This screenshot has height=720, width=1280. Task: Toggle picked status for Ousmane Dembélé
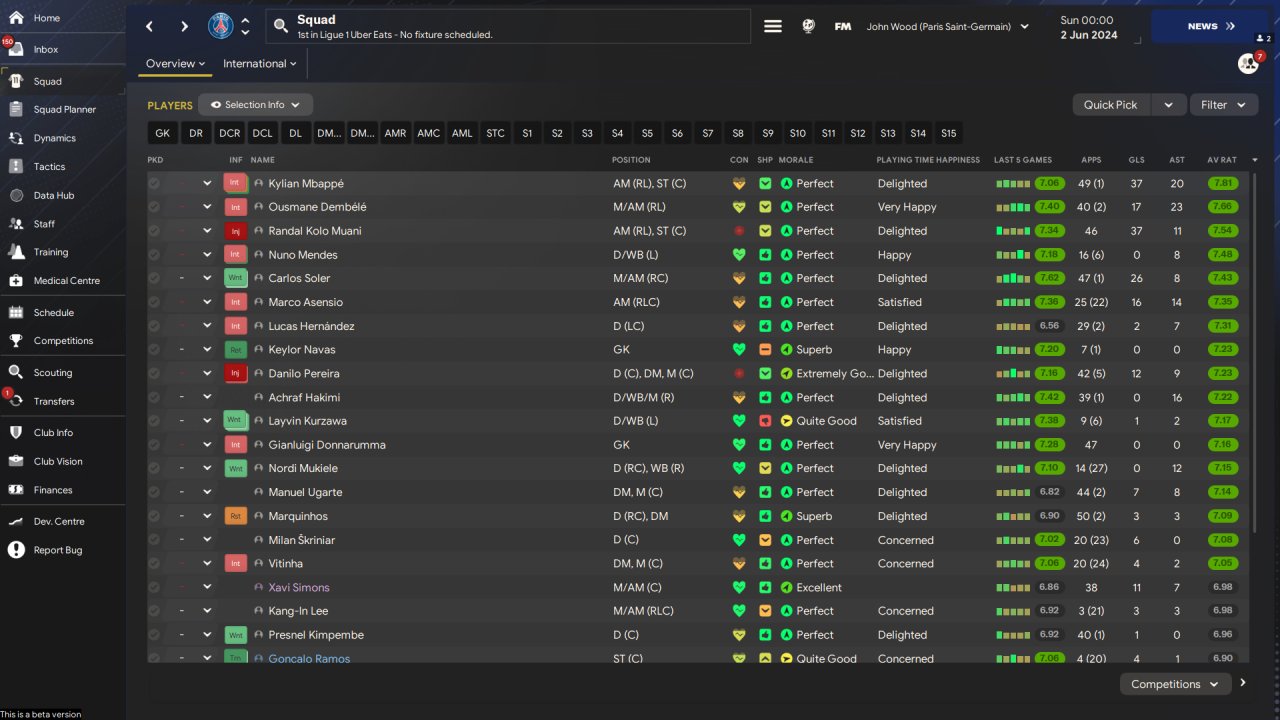click(154, 207)
